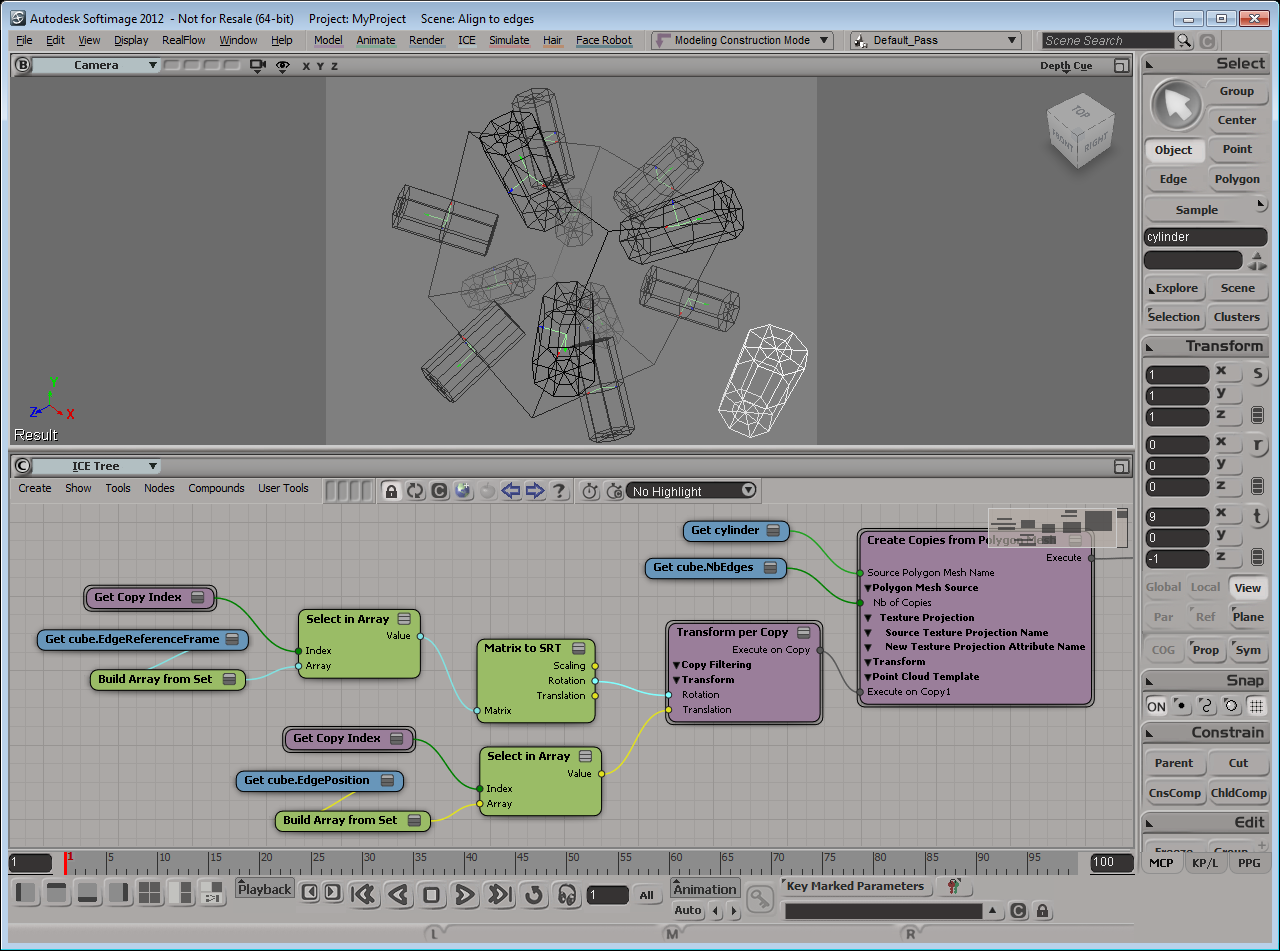Toggle the snap ON button

pos(1156,706)
